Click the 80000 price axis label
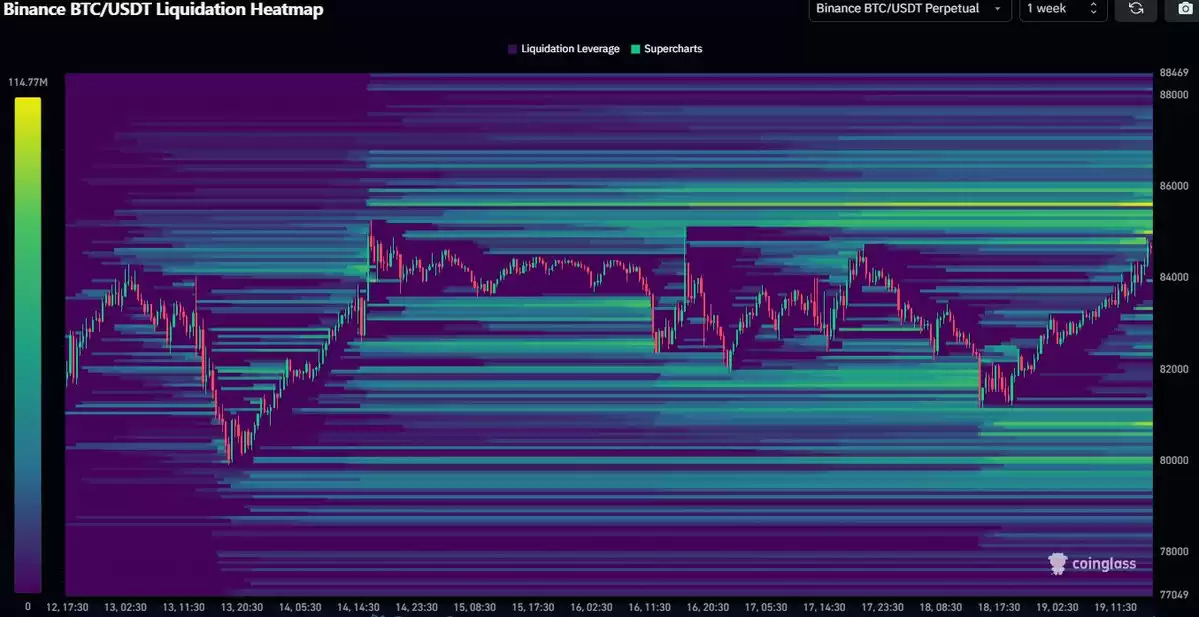 pos(1174,460)
